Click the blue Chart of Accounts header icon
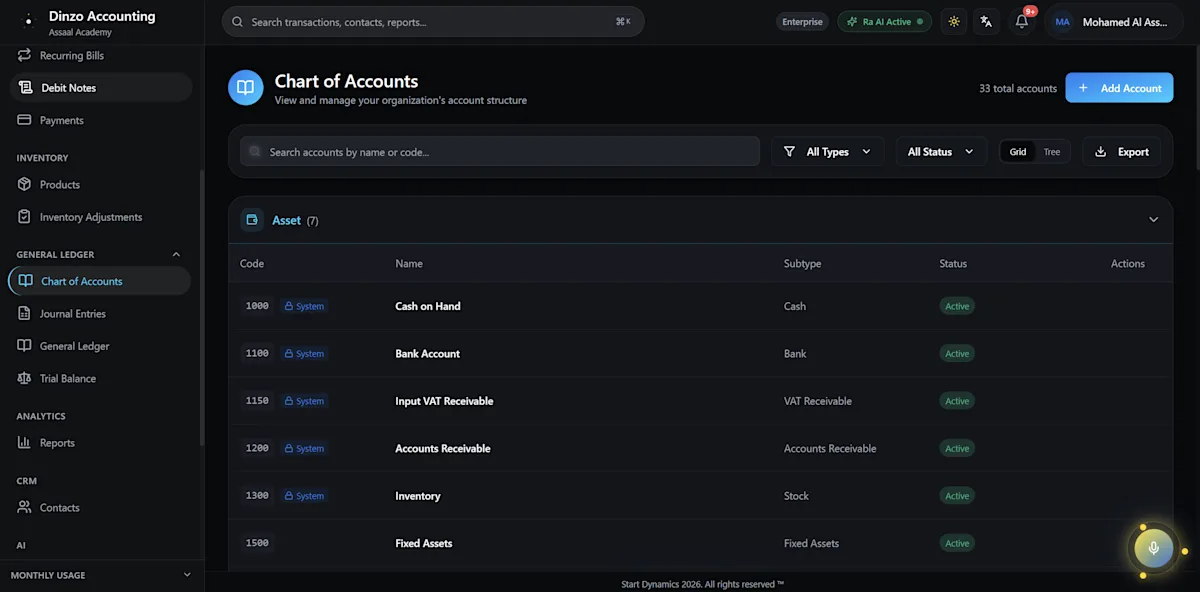The height and width of the screenshot is (592, 1200). click(x=246, y=88)
